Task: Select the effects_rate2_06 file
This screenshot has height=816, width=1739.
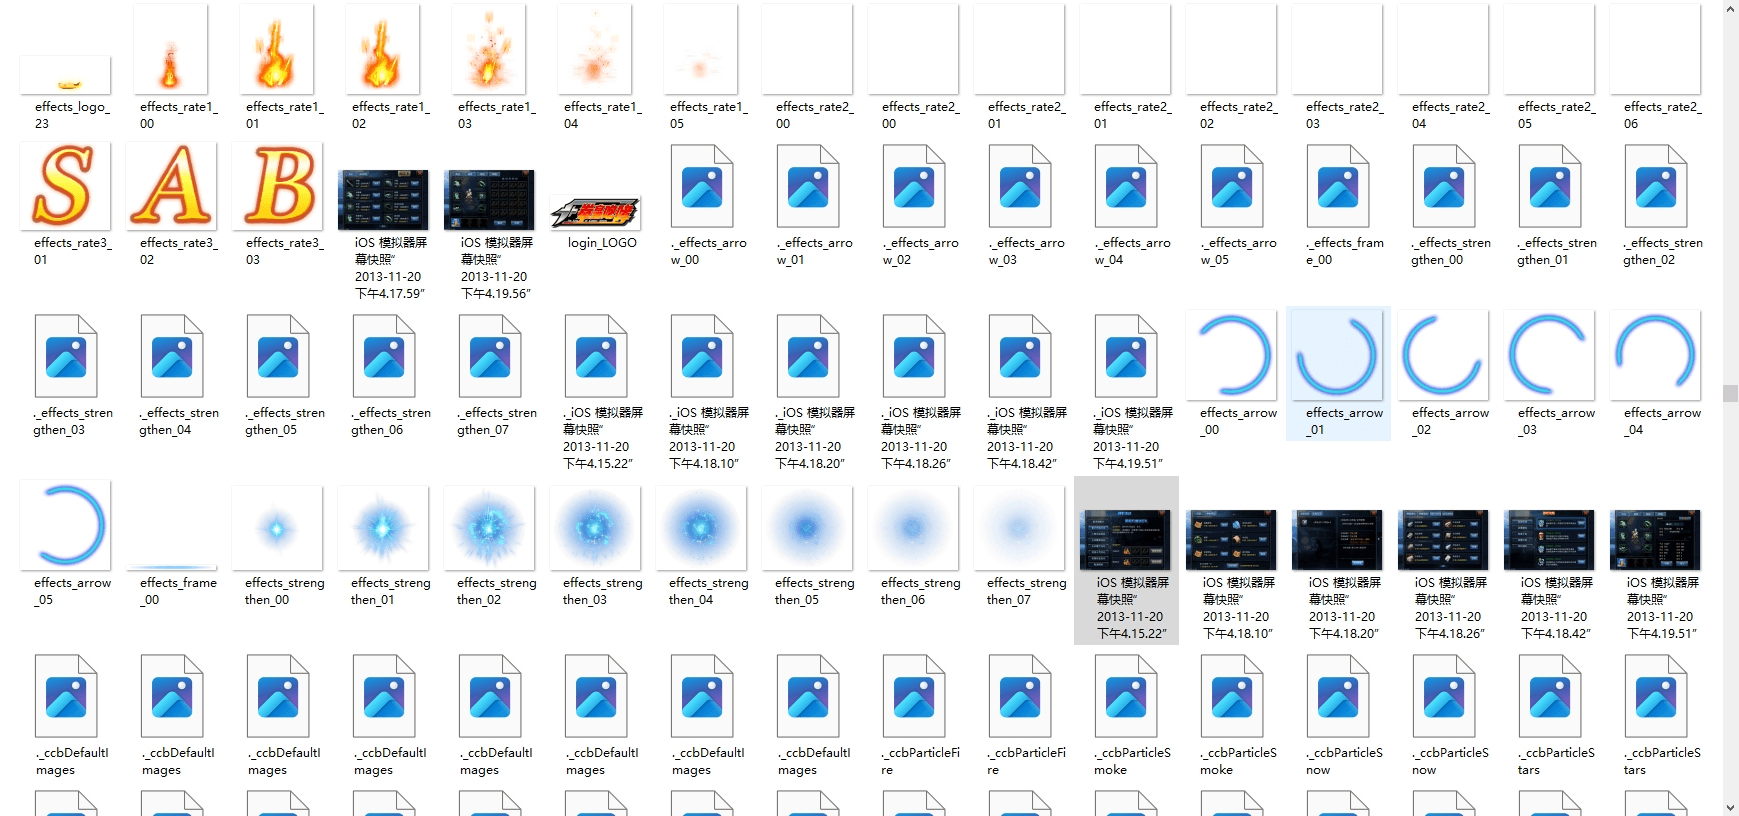Action: pyautogui.click(x=1655, y=49)
